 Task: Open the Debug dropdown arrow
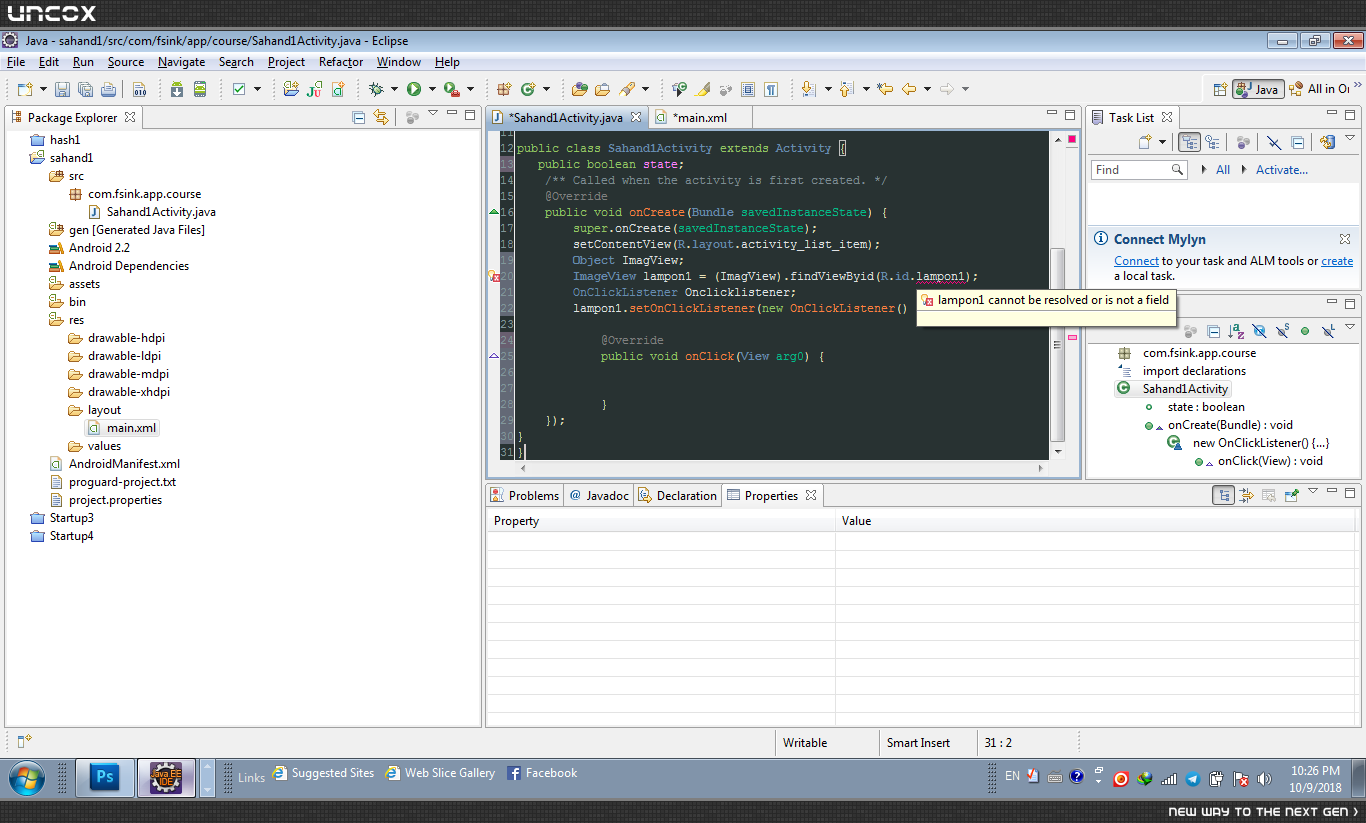(394, 89)
